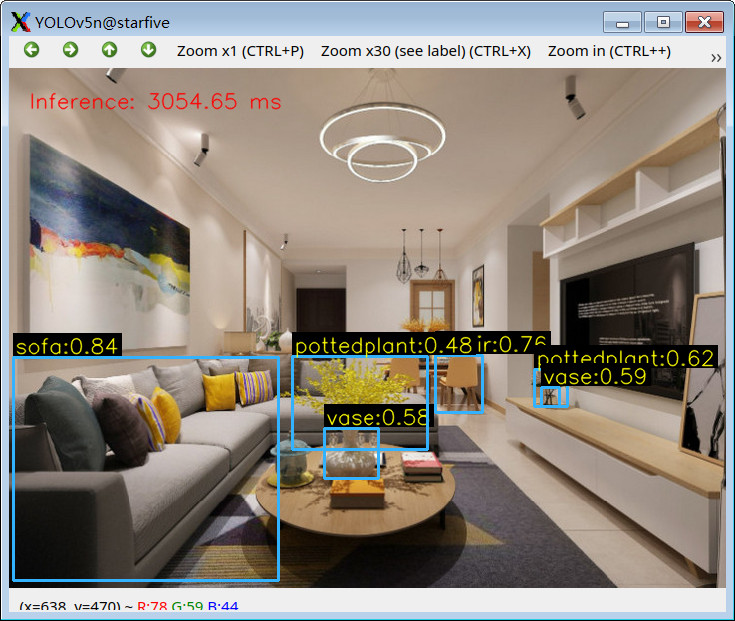Select Zoom x30 (see label) button
Viewport: 735px width, 621px height.
pos(426,51)
